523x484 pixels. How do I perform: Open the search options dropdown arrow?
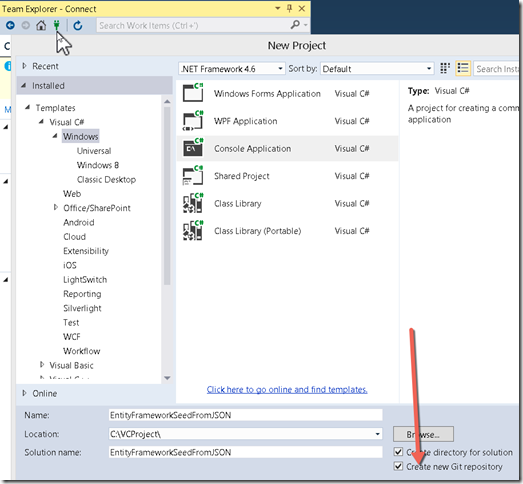coord(305,25)
